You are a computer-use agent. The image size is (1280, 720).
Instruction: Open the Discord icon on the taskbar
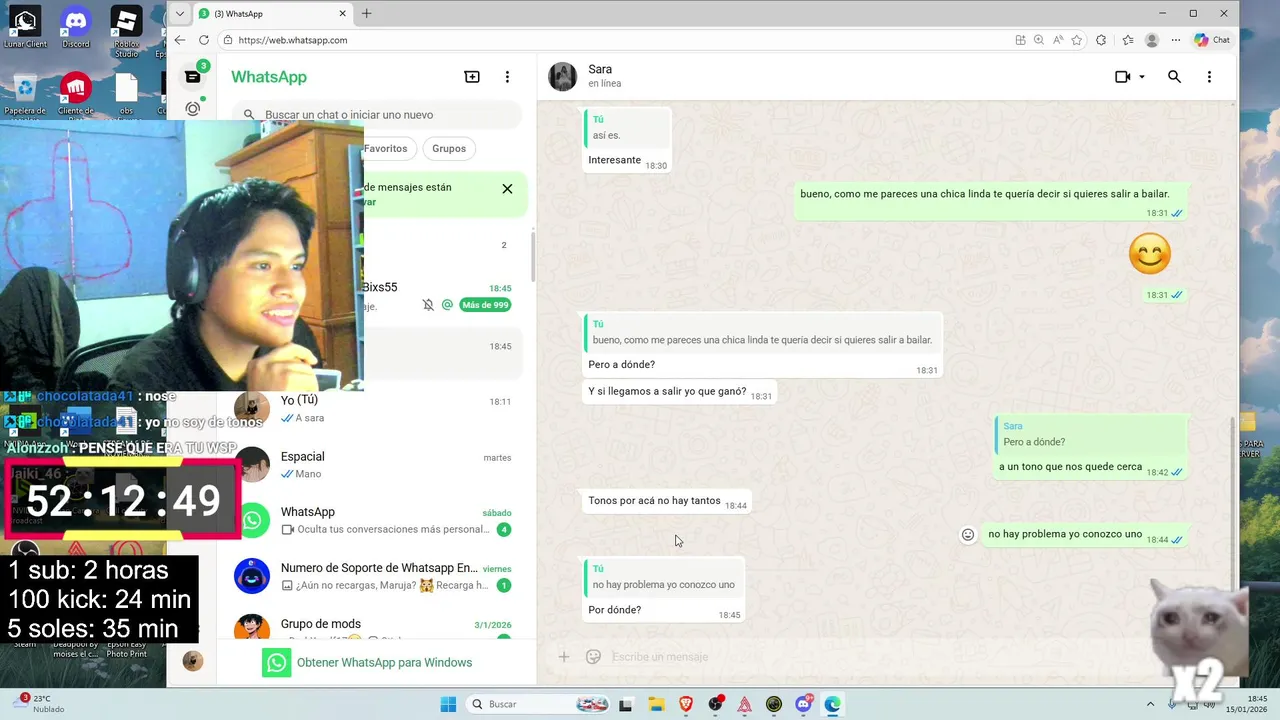[x=803, y=704]
